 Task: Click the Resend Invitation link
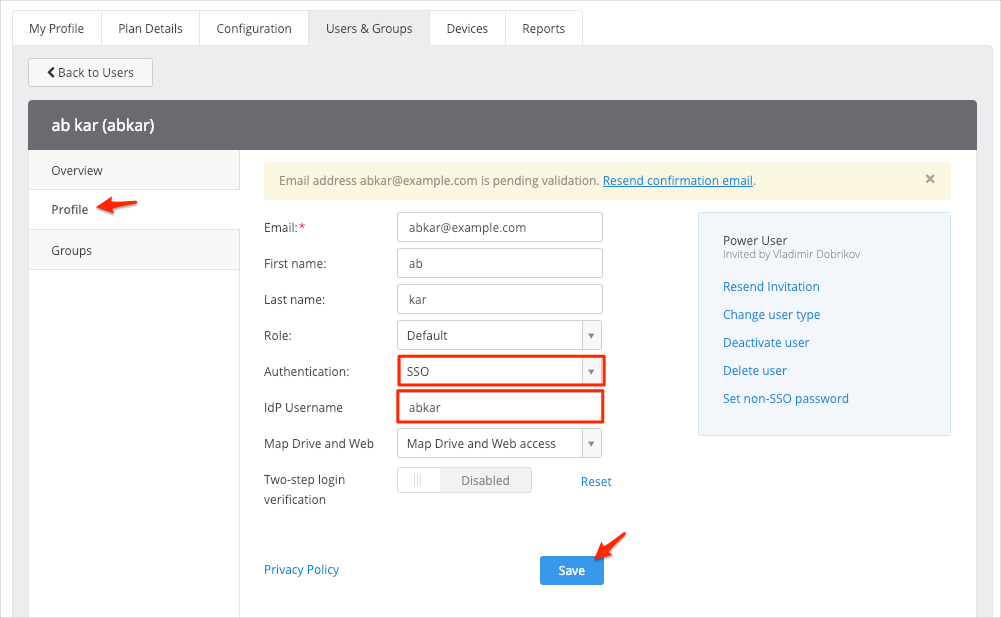(x=771, y=287)
